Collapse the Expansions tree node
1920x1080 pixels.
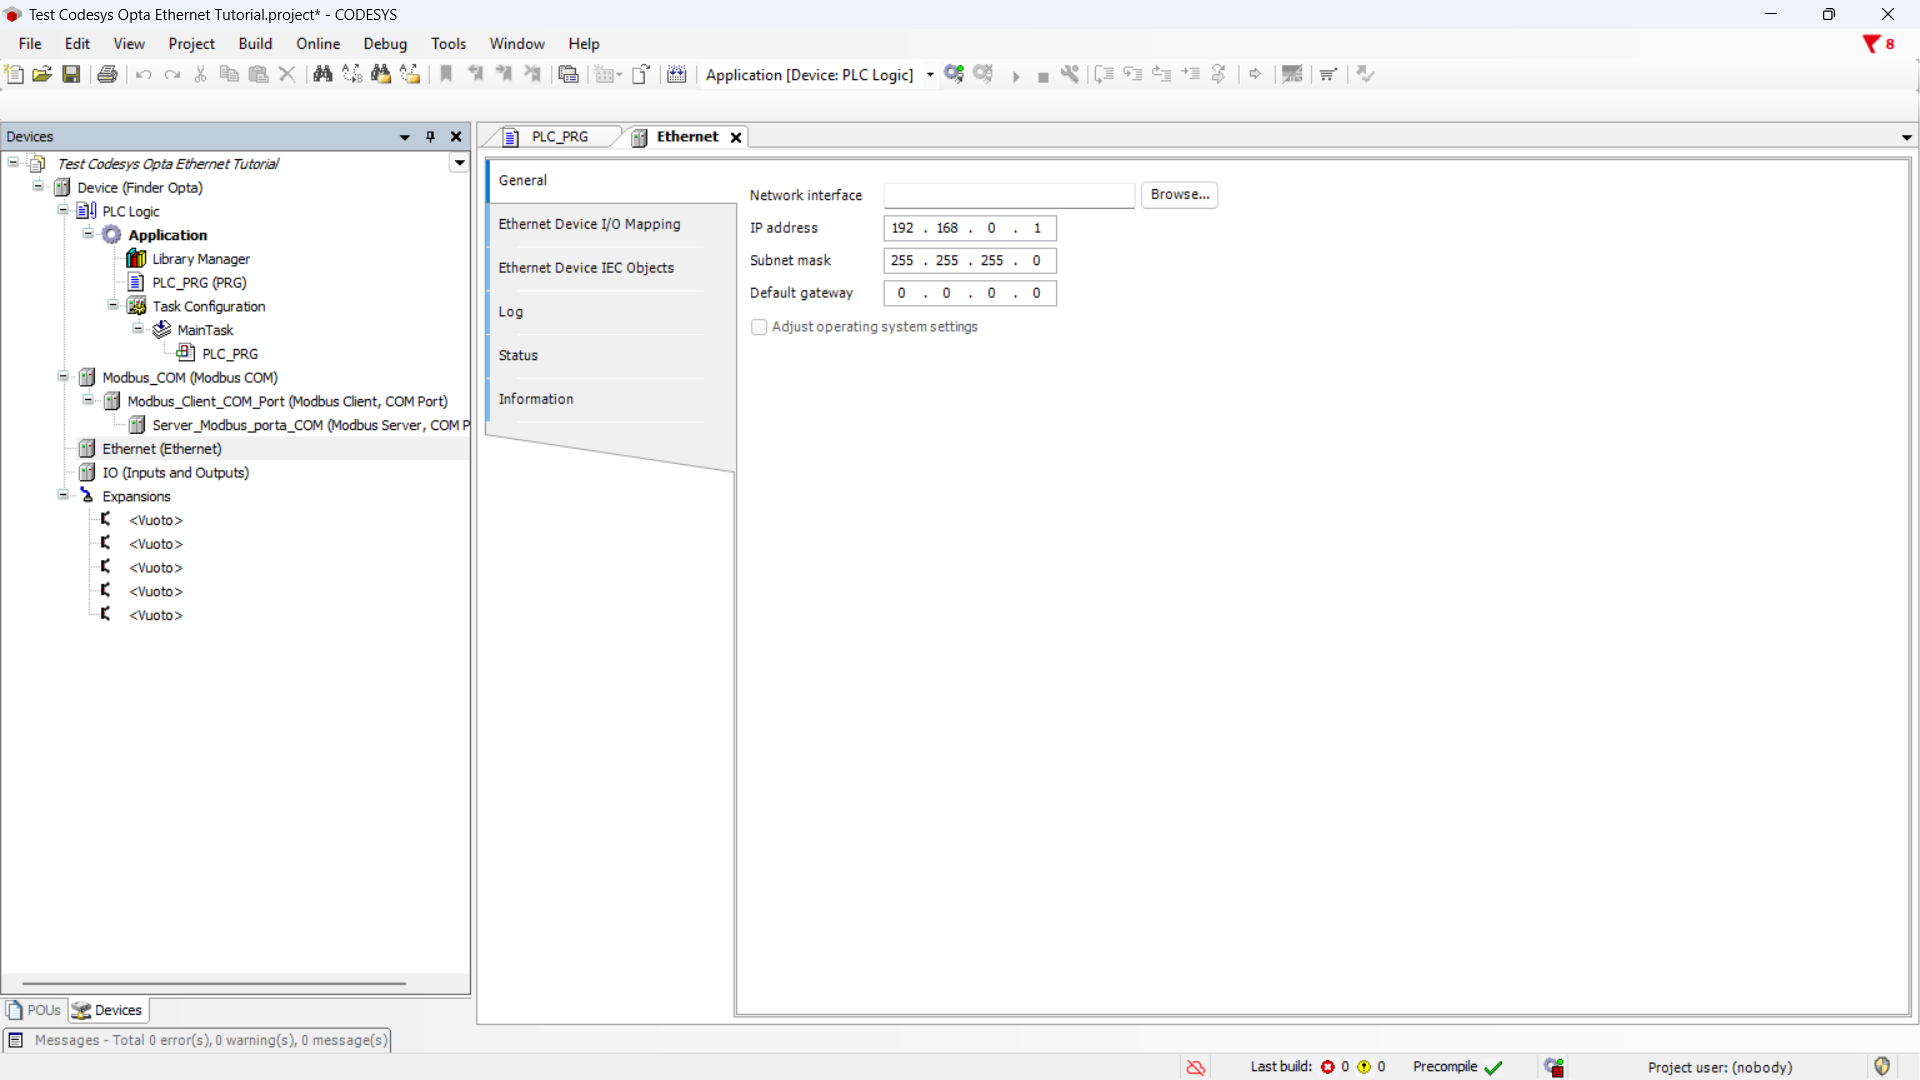63,495
